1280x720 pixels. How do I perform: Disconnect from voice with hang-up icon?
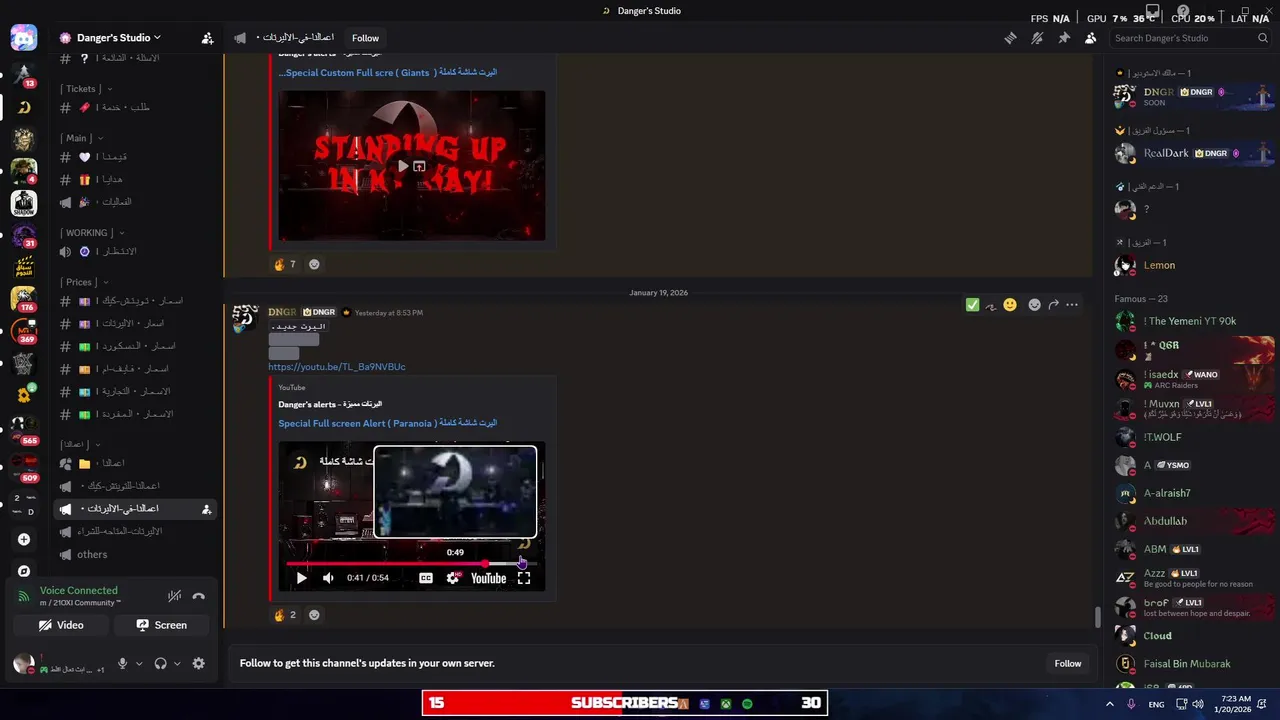(x=199, y=596)
